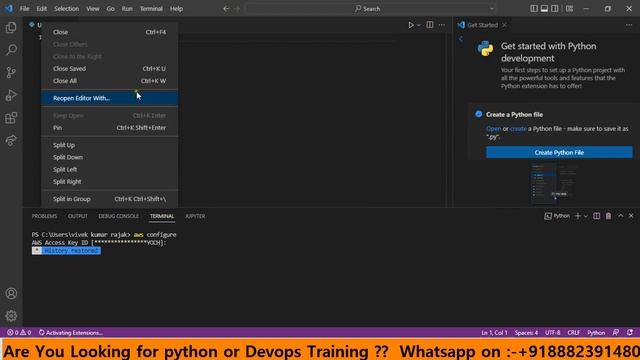Split the terminal with panel split icon
This screenshot has width=640, height=360.
point(596,216)
